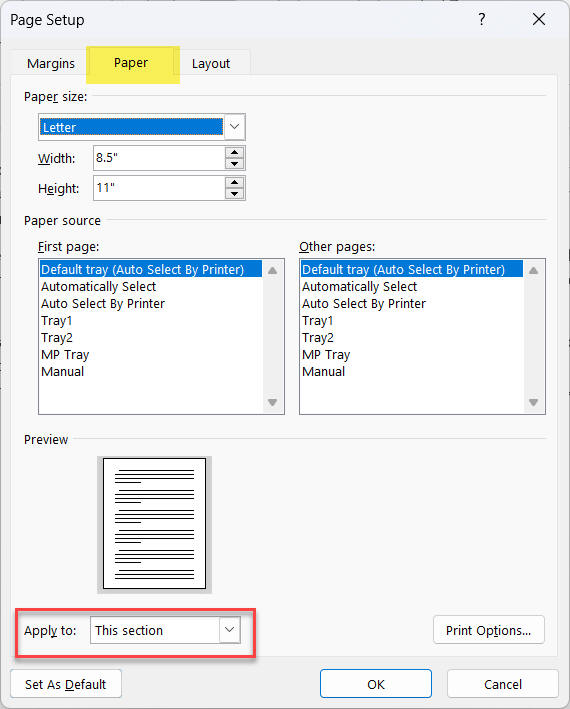Switch to the Margins tab
The image size is (570, 709).
51,64
